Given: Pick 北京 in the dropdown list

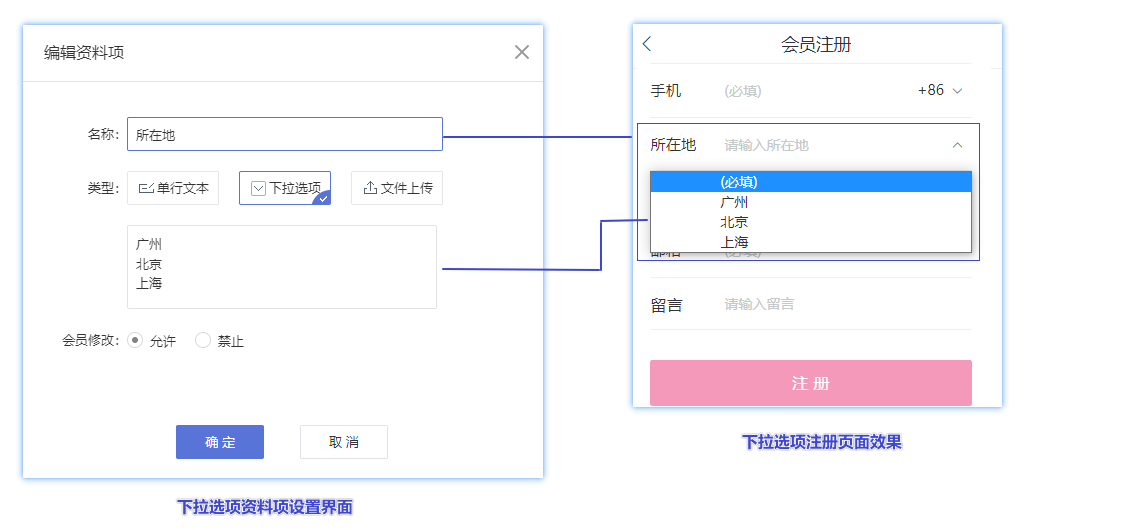Looking at the screenshot, I should [x=811, y=222].
